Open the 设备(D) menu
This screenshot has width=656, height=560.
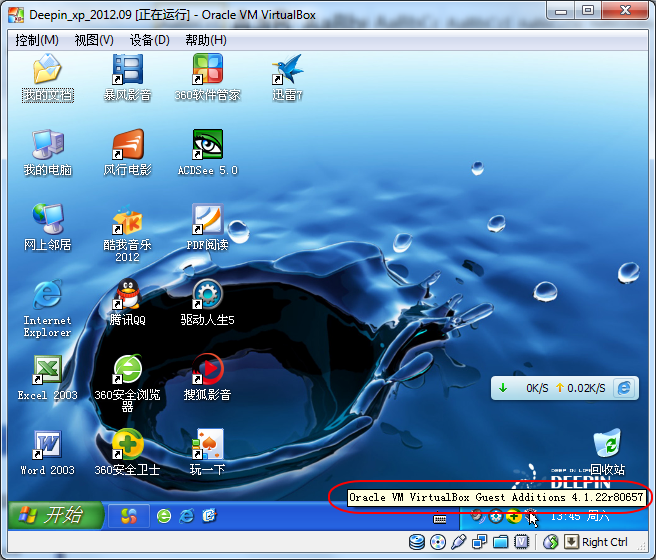[149, 40]
